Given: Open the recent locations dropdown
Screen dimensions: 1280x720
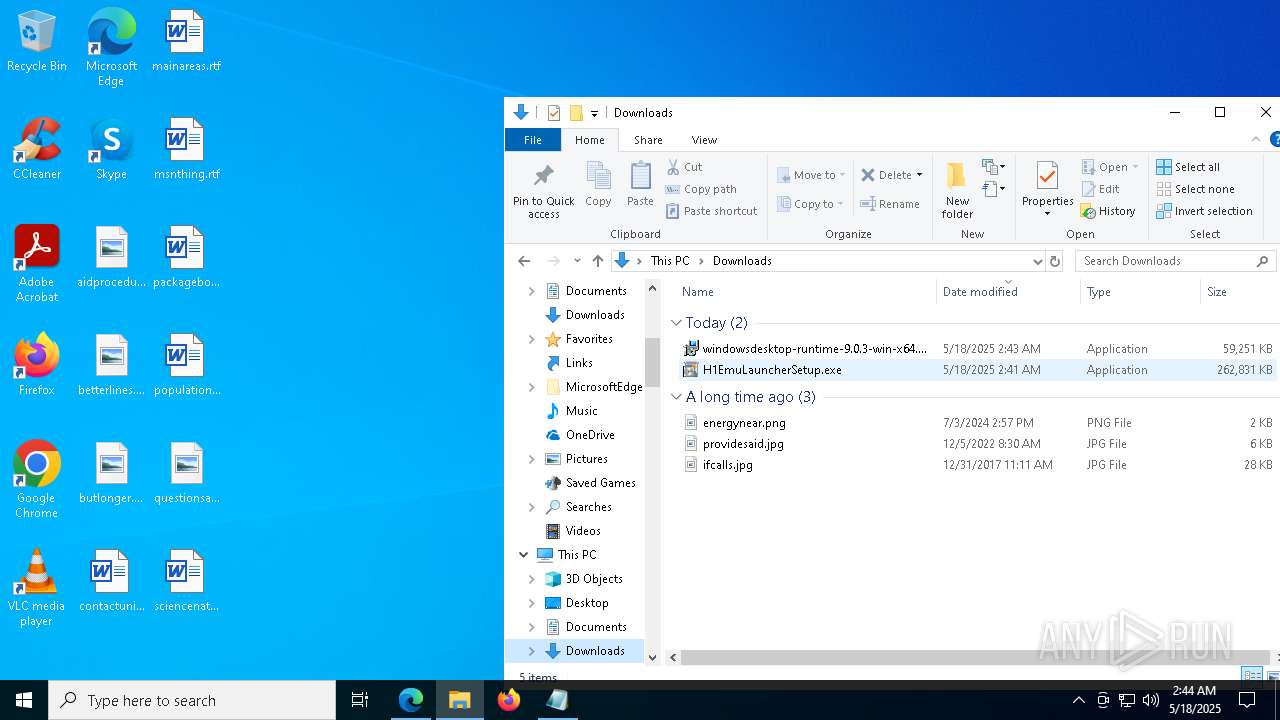Looking at the screenshot, I should coord(577,261).
